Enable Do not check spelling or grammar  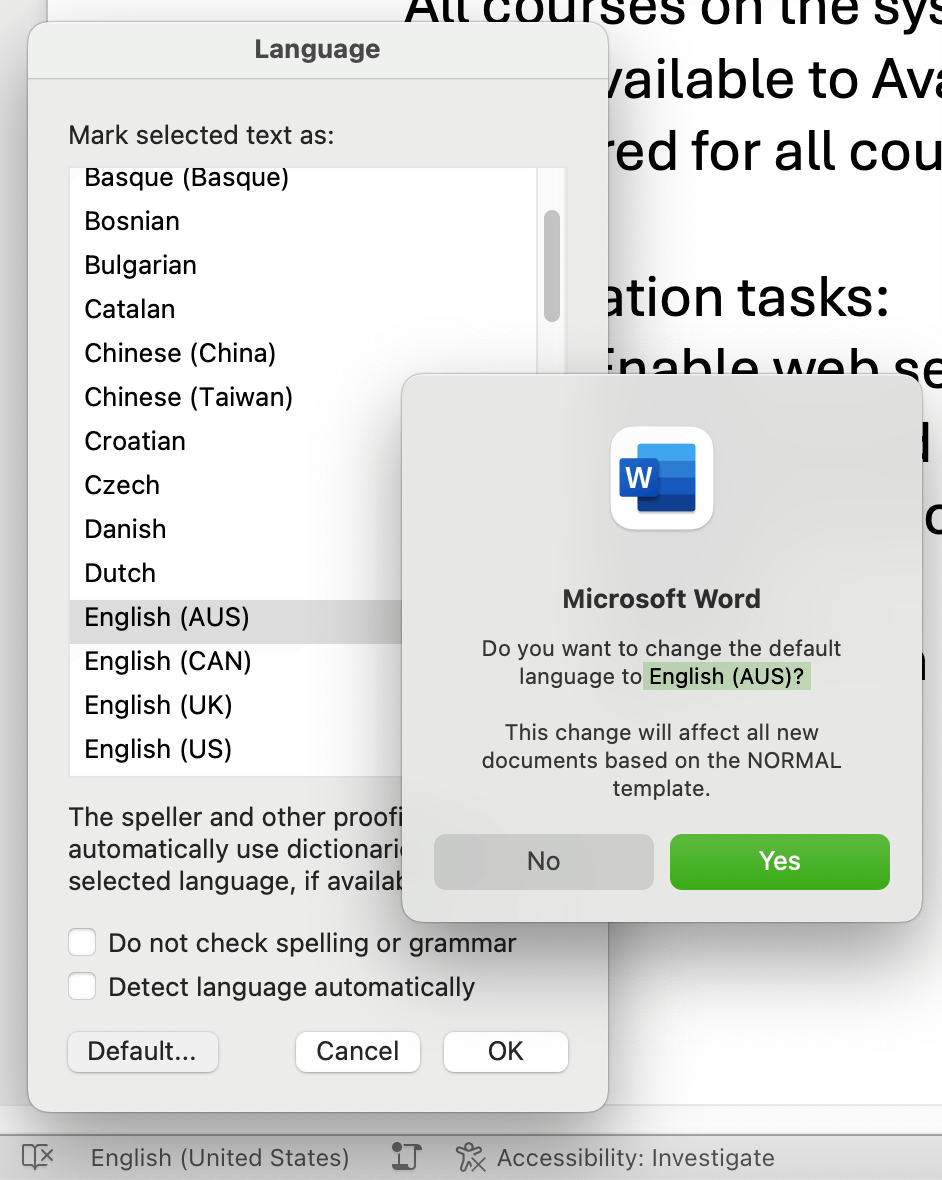pos(82,942)
